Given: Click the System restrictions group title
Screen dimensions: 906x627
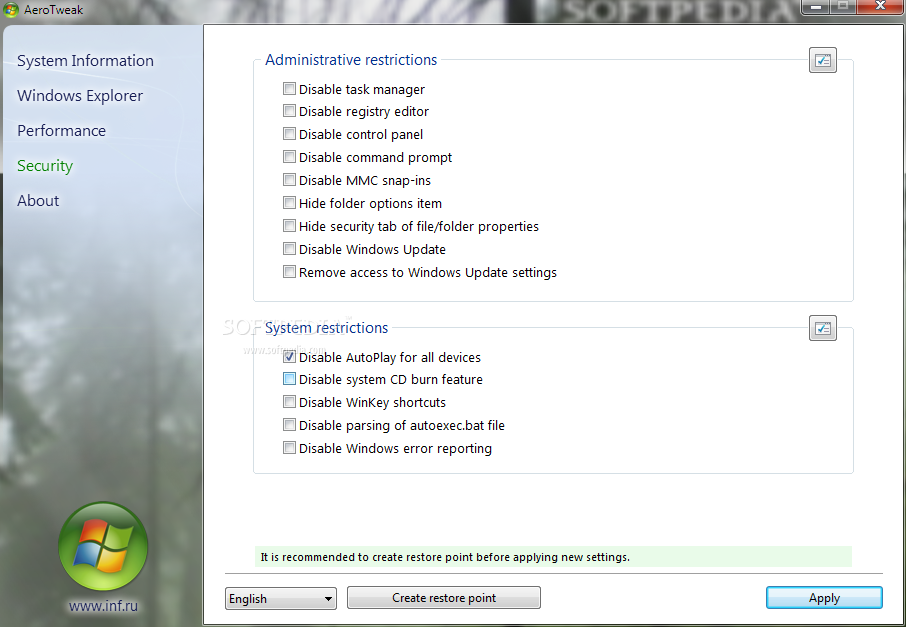Looking at the screenshot, I should pos(326,328).
